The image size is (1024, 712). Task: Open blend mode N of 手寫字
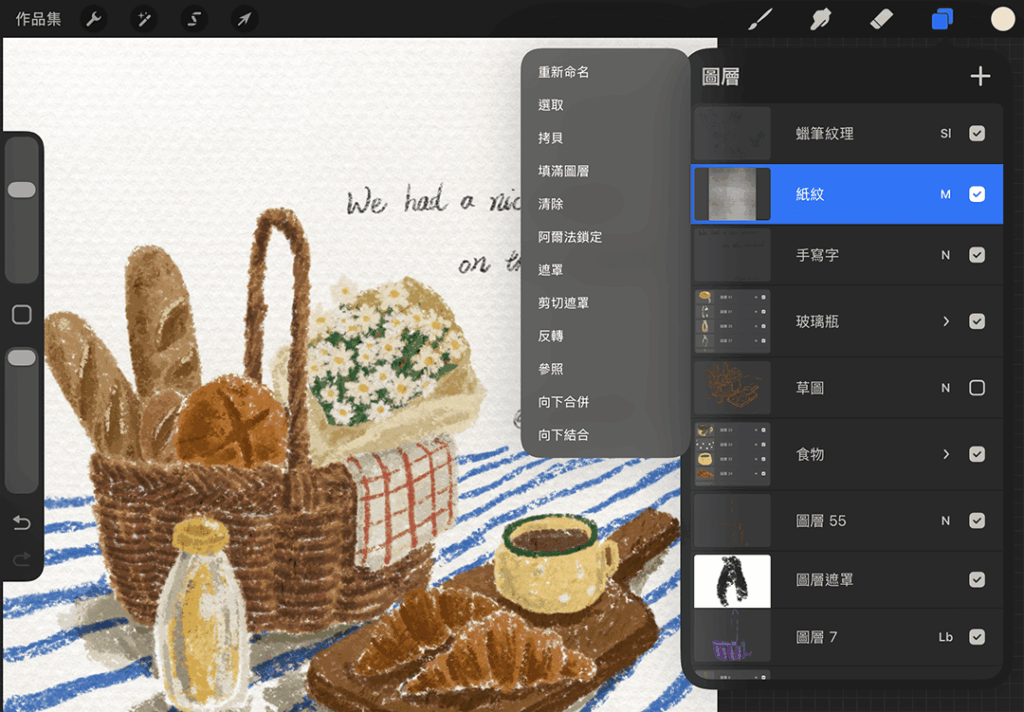point(945,255)
